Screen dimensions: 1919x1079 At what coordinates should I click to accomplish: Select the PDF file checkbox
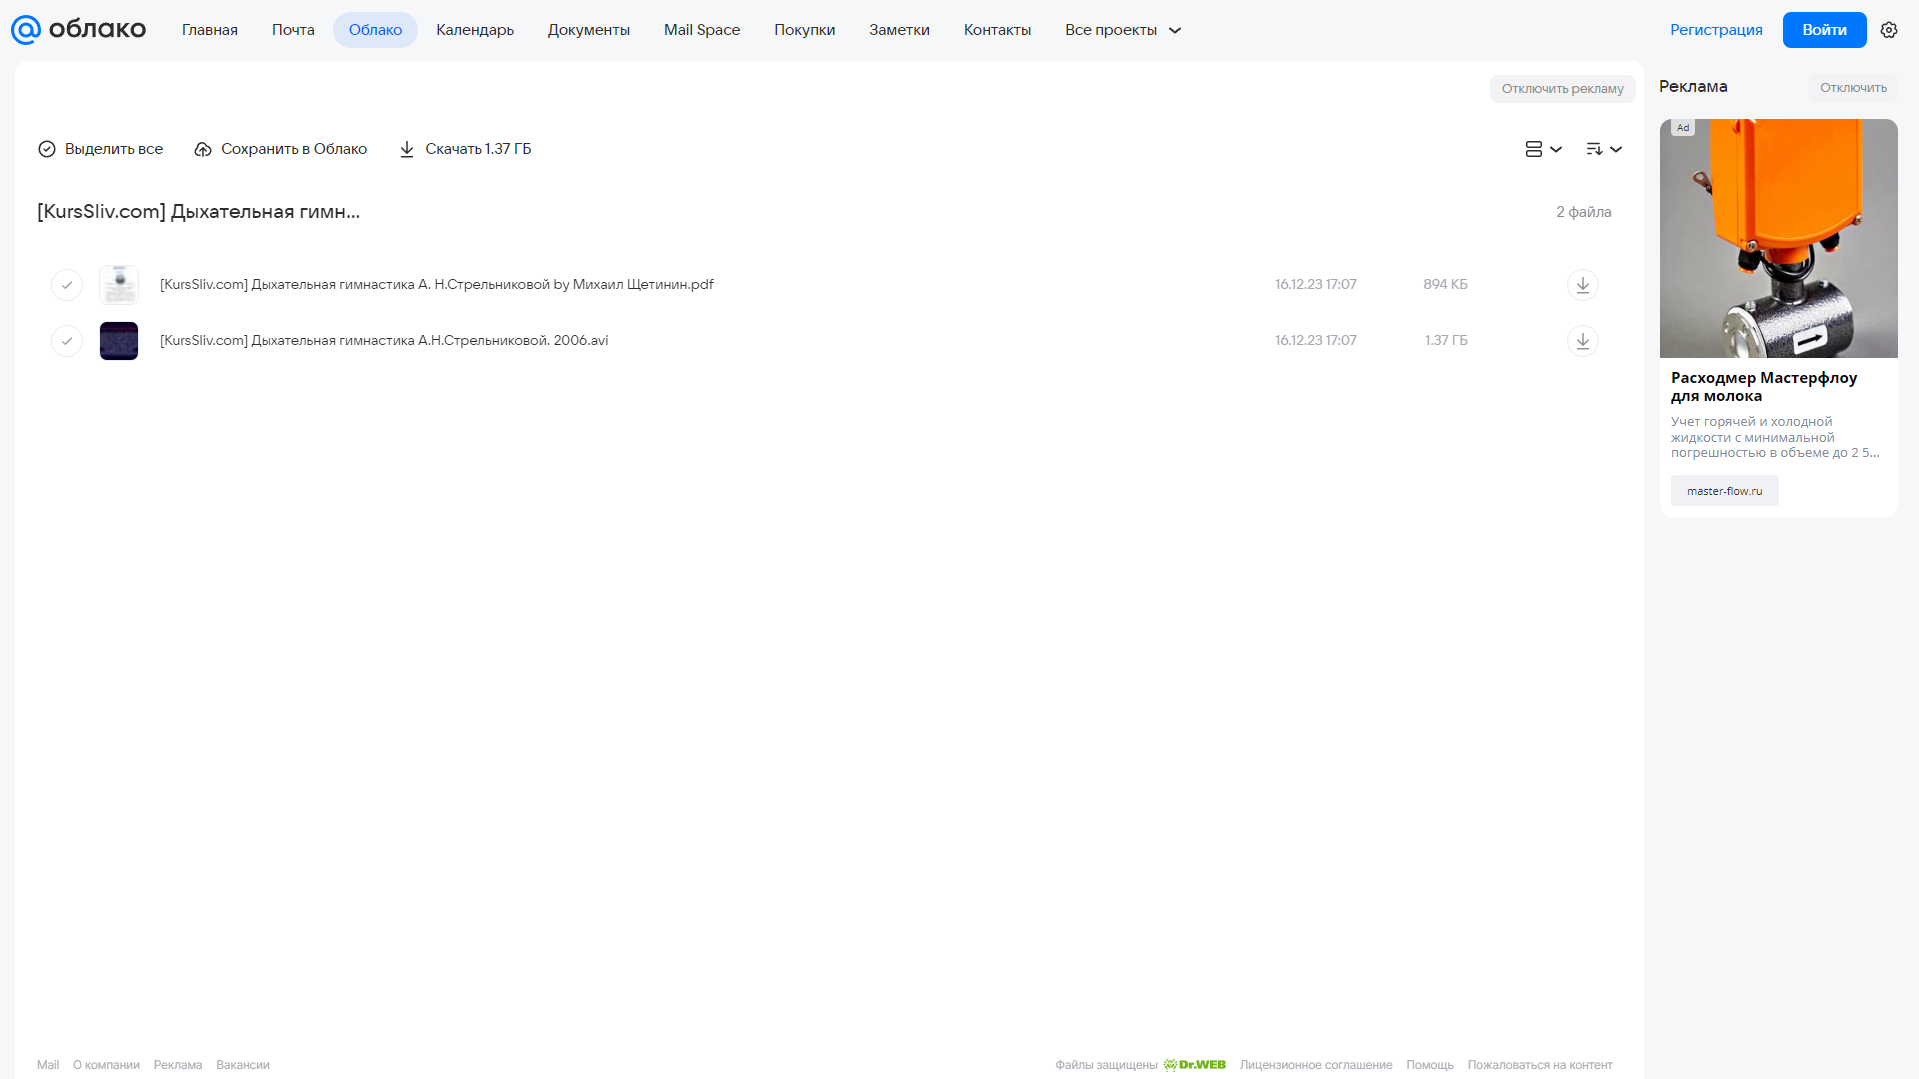click(x=67, y=285)
